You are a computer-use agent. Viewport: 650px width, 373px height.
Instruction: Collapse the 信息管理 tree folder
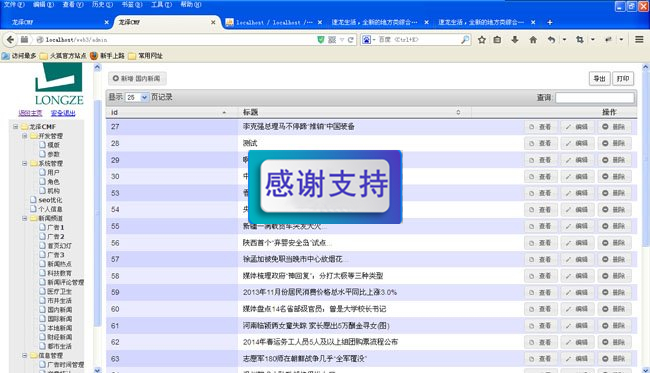click(24, 355)
